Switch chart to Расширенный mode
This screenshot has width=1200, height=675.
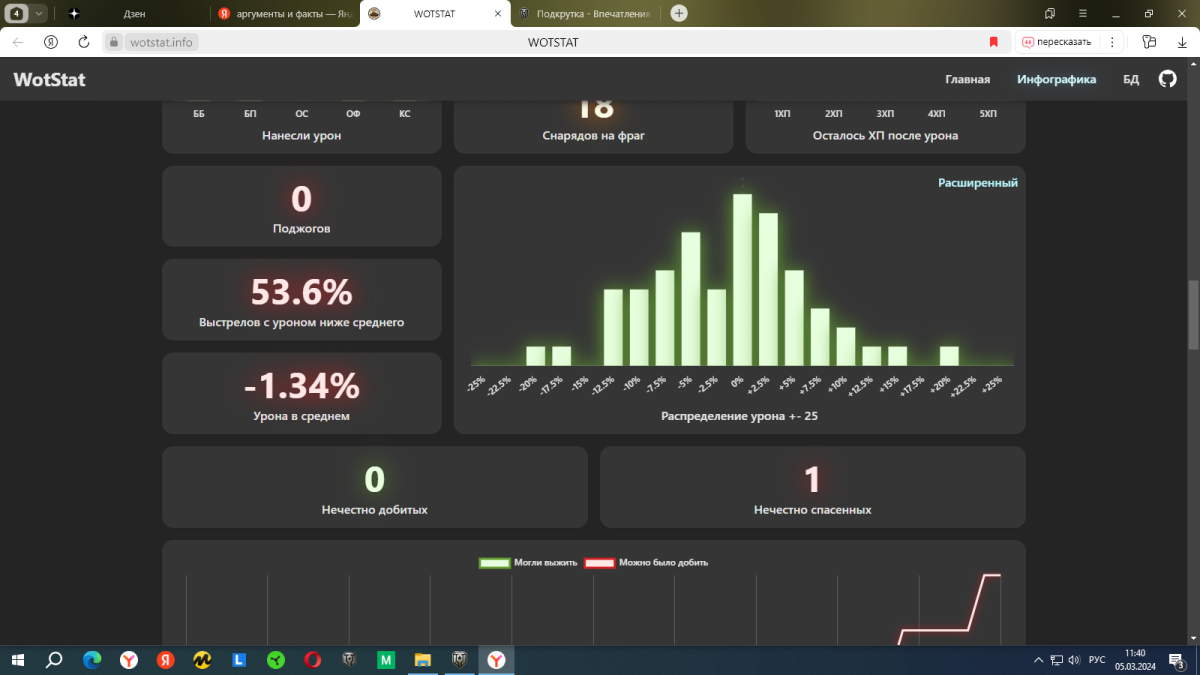[x=977, y=183]
